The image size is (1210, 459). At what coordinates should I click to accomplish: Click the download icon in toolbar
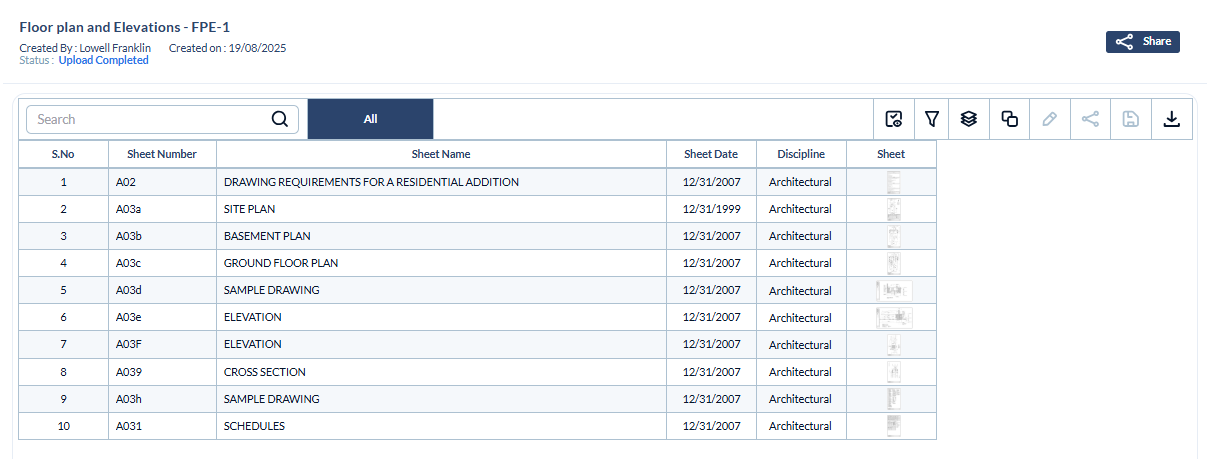click(1172, 119)
